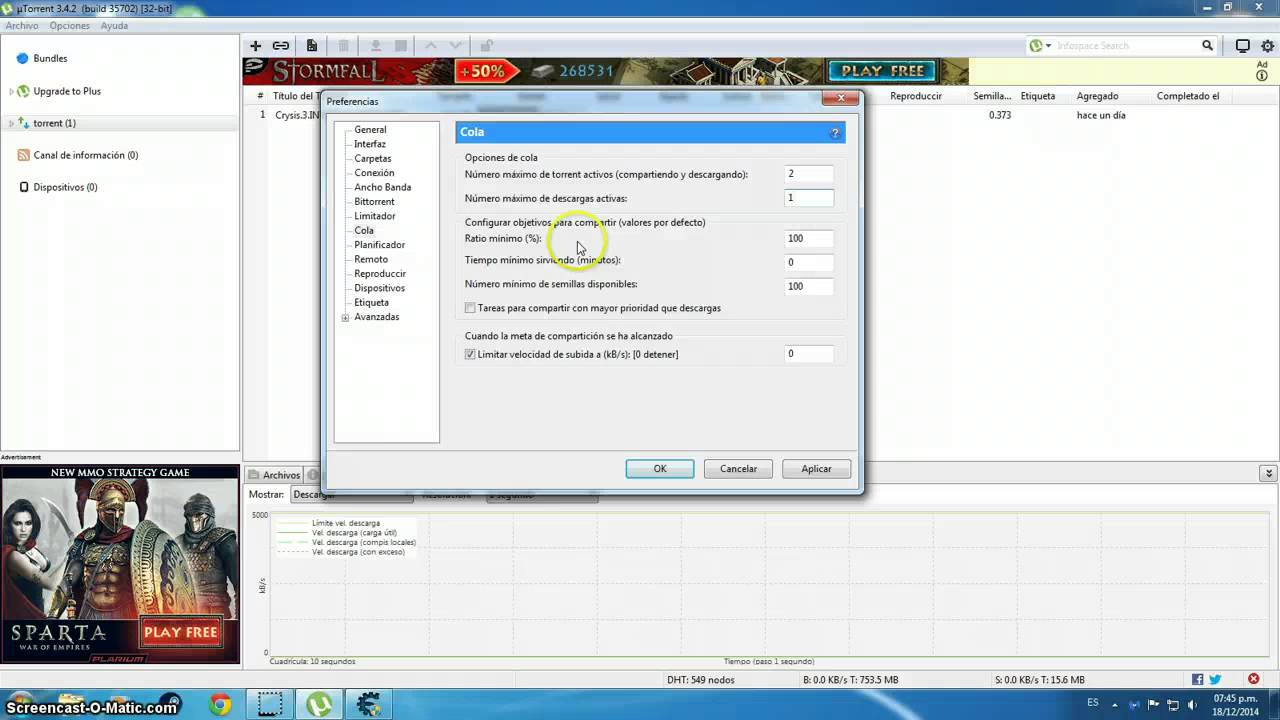Click the maximum active torrents field
Viewport: 1280px width, 720px height.
pos(809,174)
